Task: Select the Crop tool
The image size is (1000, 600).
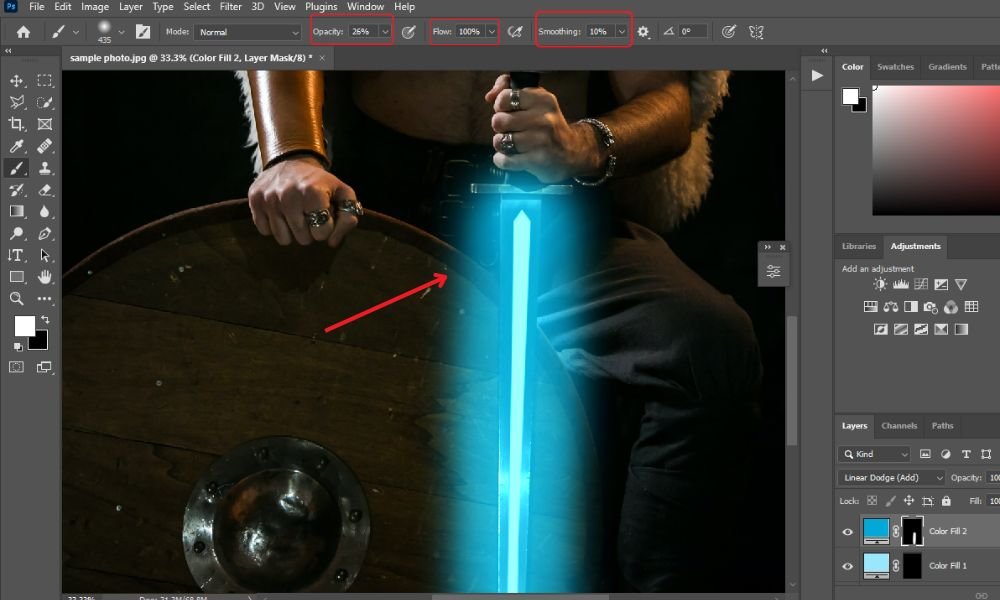Action: pos(17,124)
